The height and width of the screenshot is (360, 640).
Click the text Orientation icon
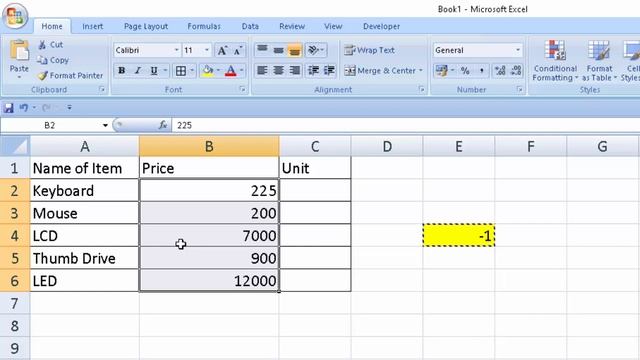313,51
